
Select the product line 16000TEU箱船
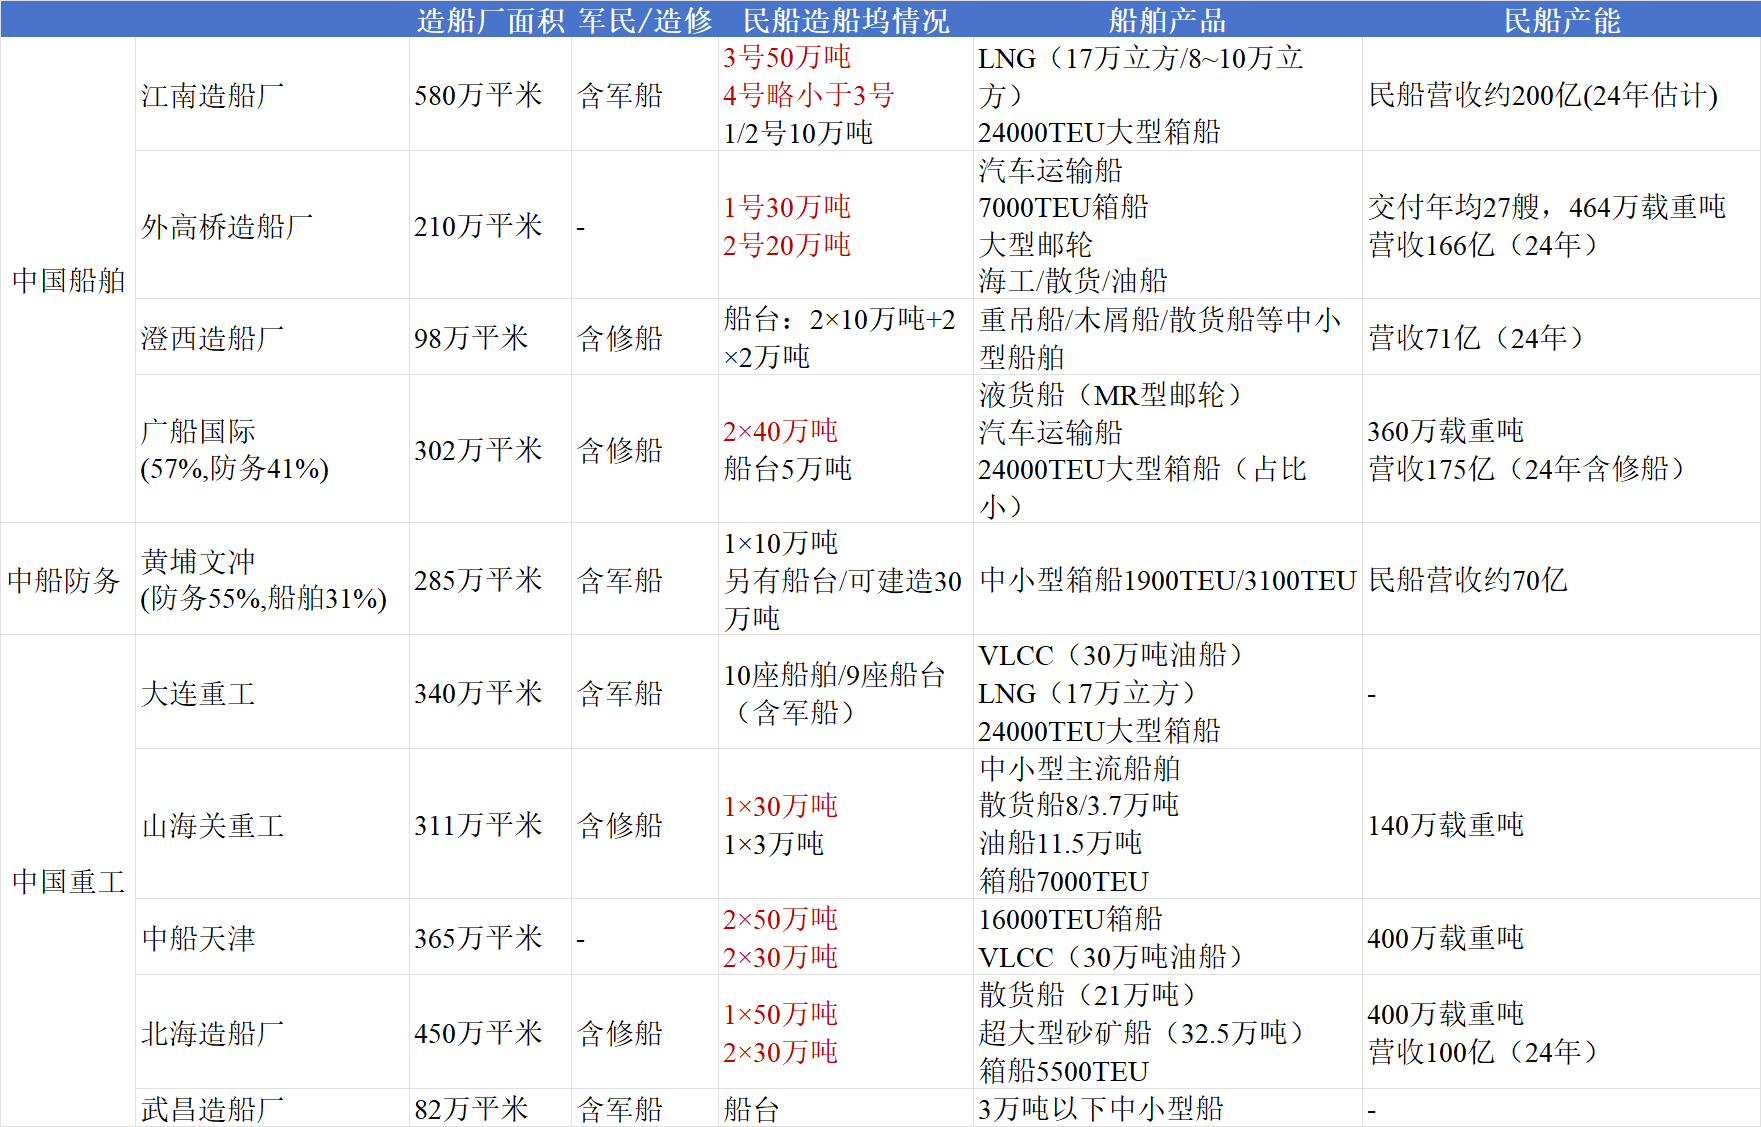pos(1071,919)
